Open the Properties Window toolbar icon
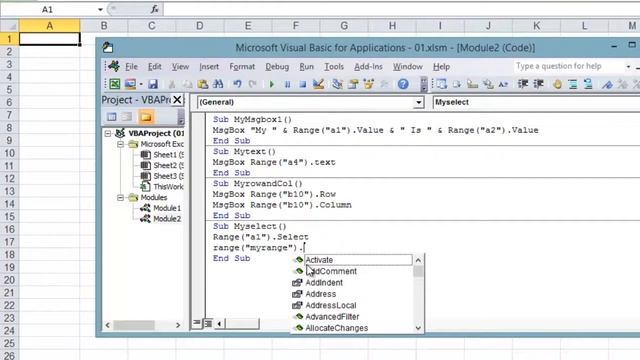 (353, 84)
